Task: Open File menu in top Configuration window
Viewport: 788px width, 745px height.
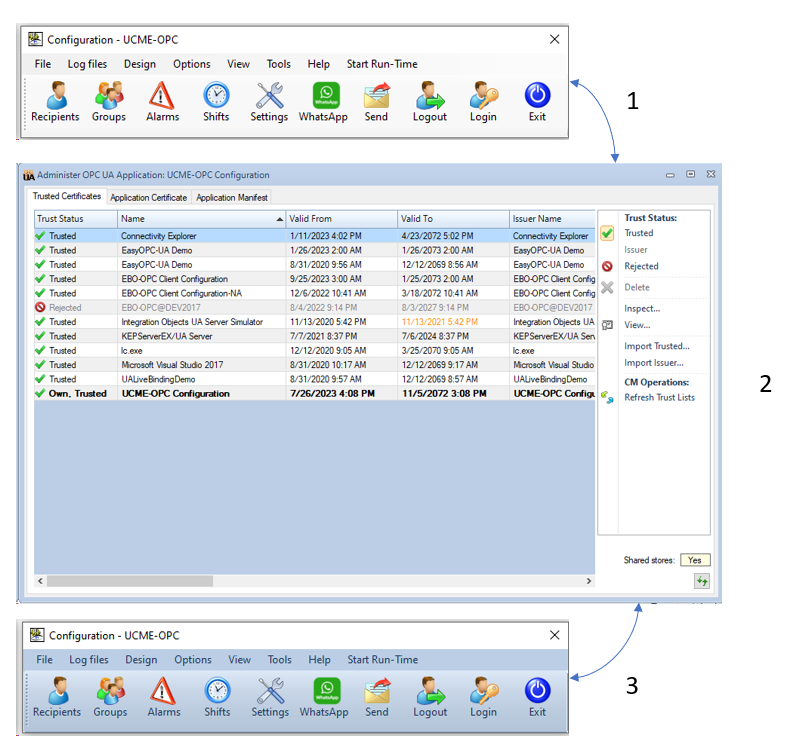Action: tap(43, 64)
